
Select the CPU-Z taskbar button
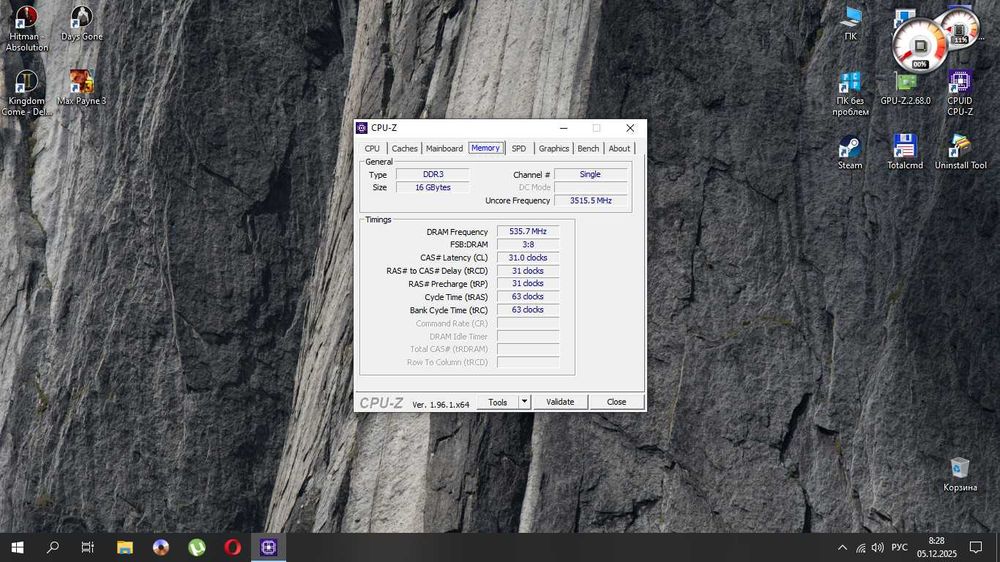(x=268, y=547)
